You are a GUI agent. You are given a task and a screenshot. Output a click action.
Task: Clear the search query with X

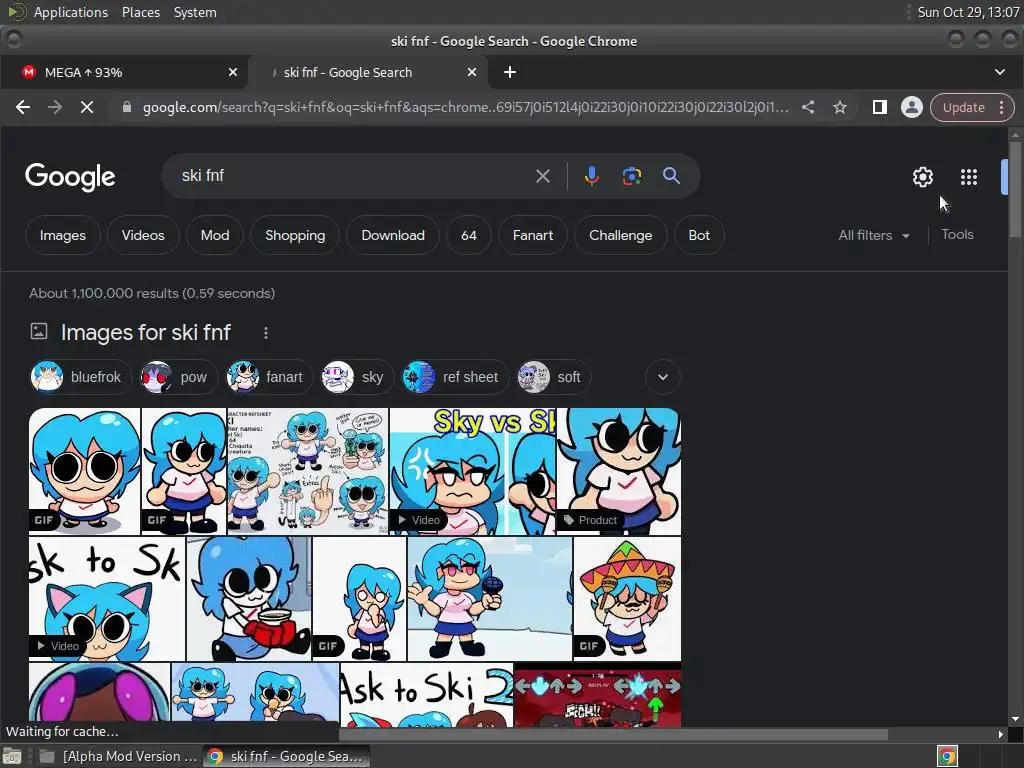(543, 176)
